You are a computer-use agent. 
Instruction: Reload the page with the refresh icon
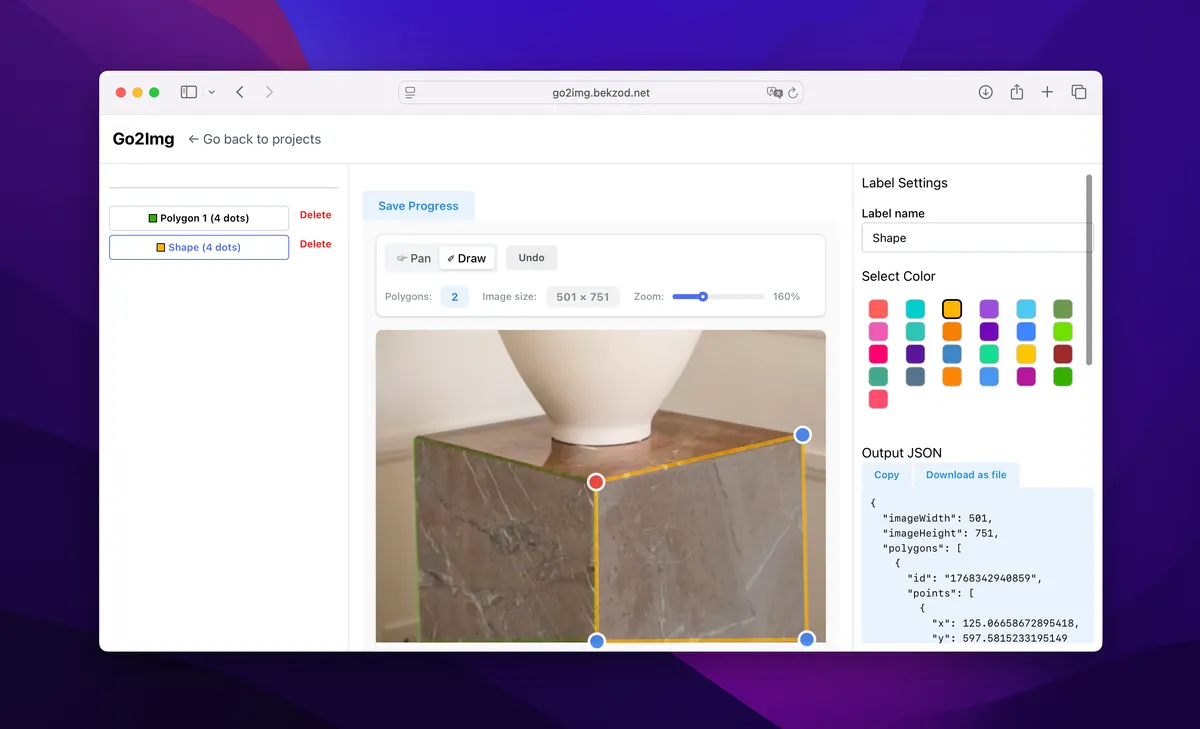pos(793,92)
